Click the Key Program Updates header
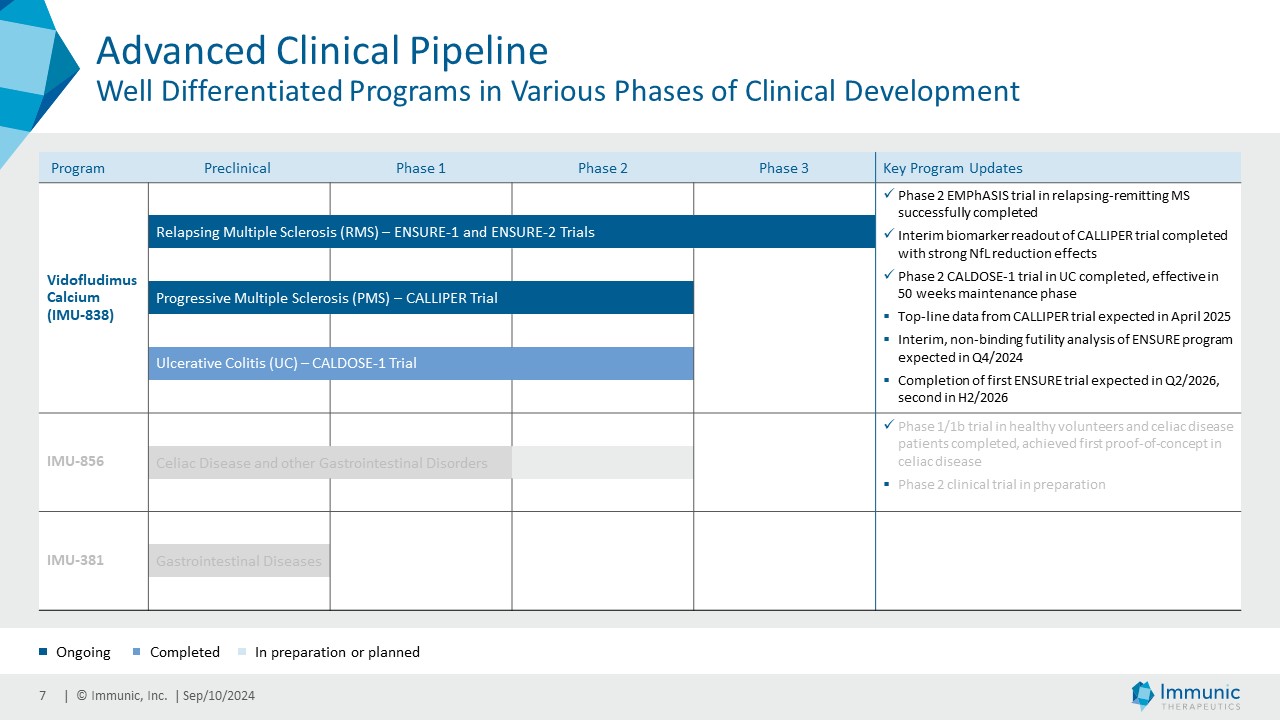1280x720 pixels. (x=952, y=168)
